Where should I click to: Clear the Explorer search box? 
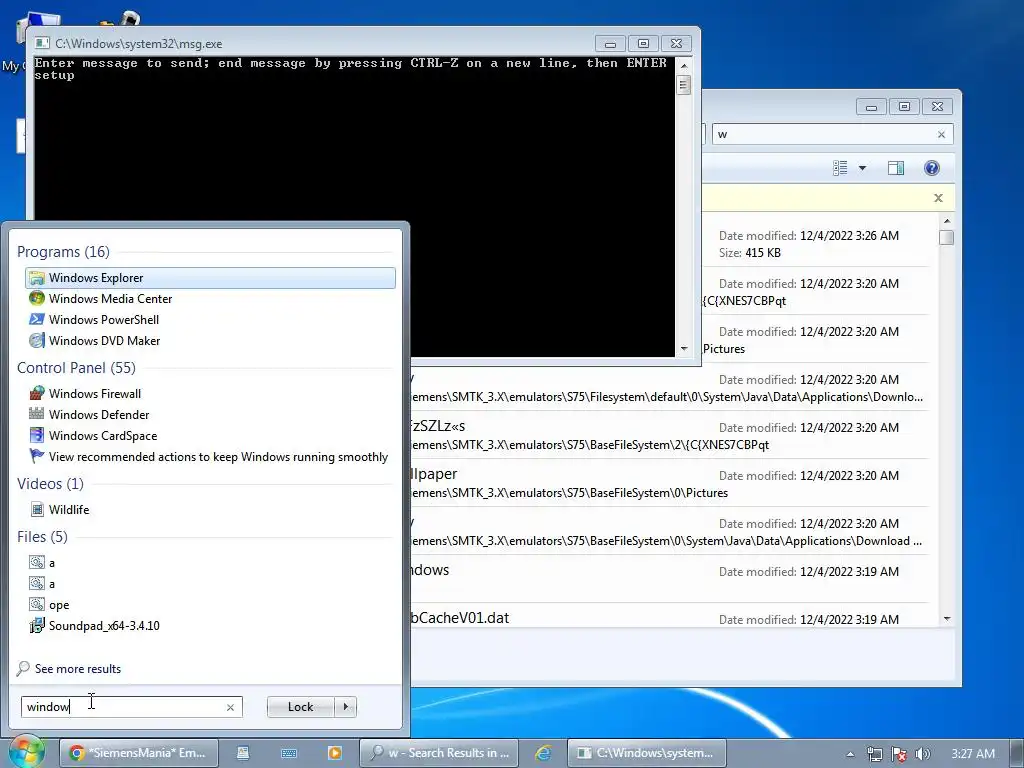[x=941, y=135]
